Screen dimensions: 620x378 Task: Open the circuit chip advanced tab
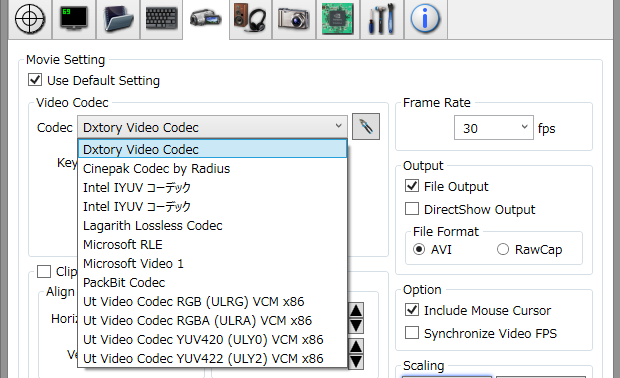[x=338, y=19]
